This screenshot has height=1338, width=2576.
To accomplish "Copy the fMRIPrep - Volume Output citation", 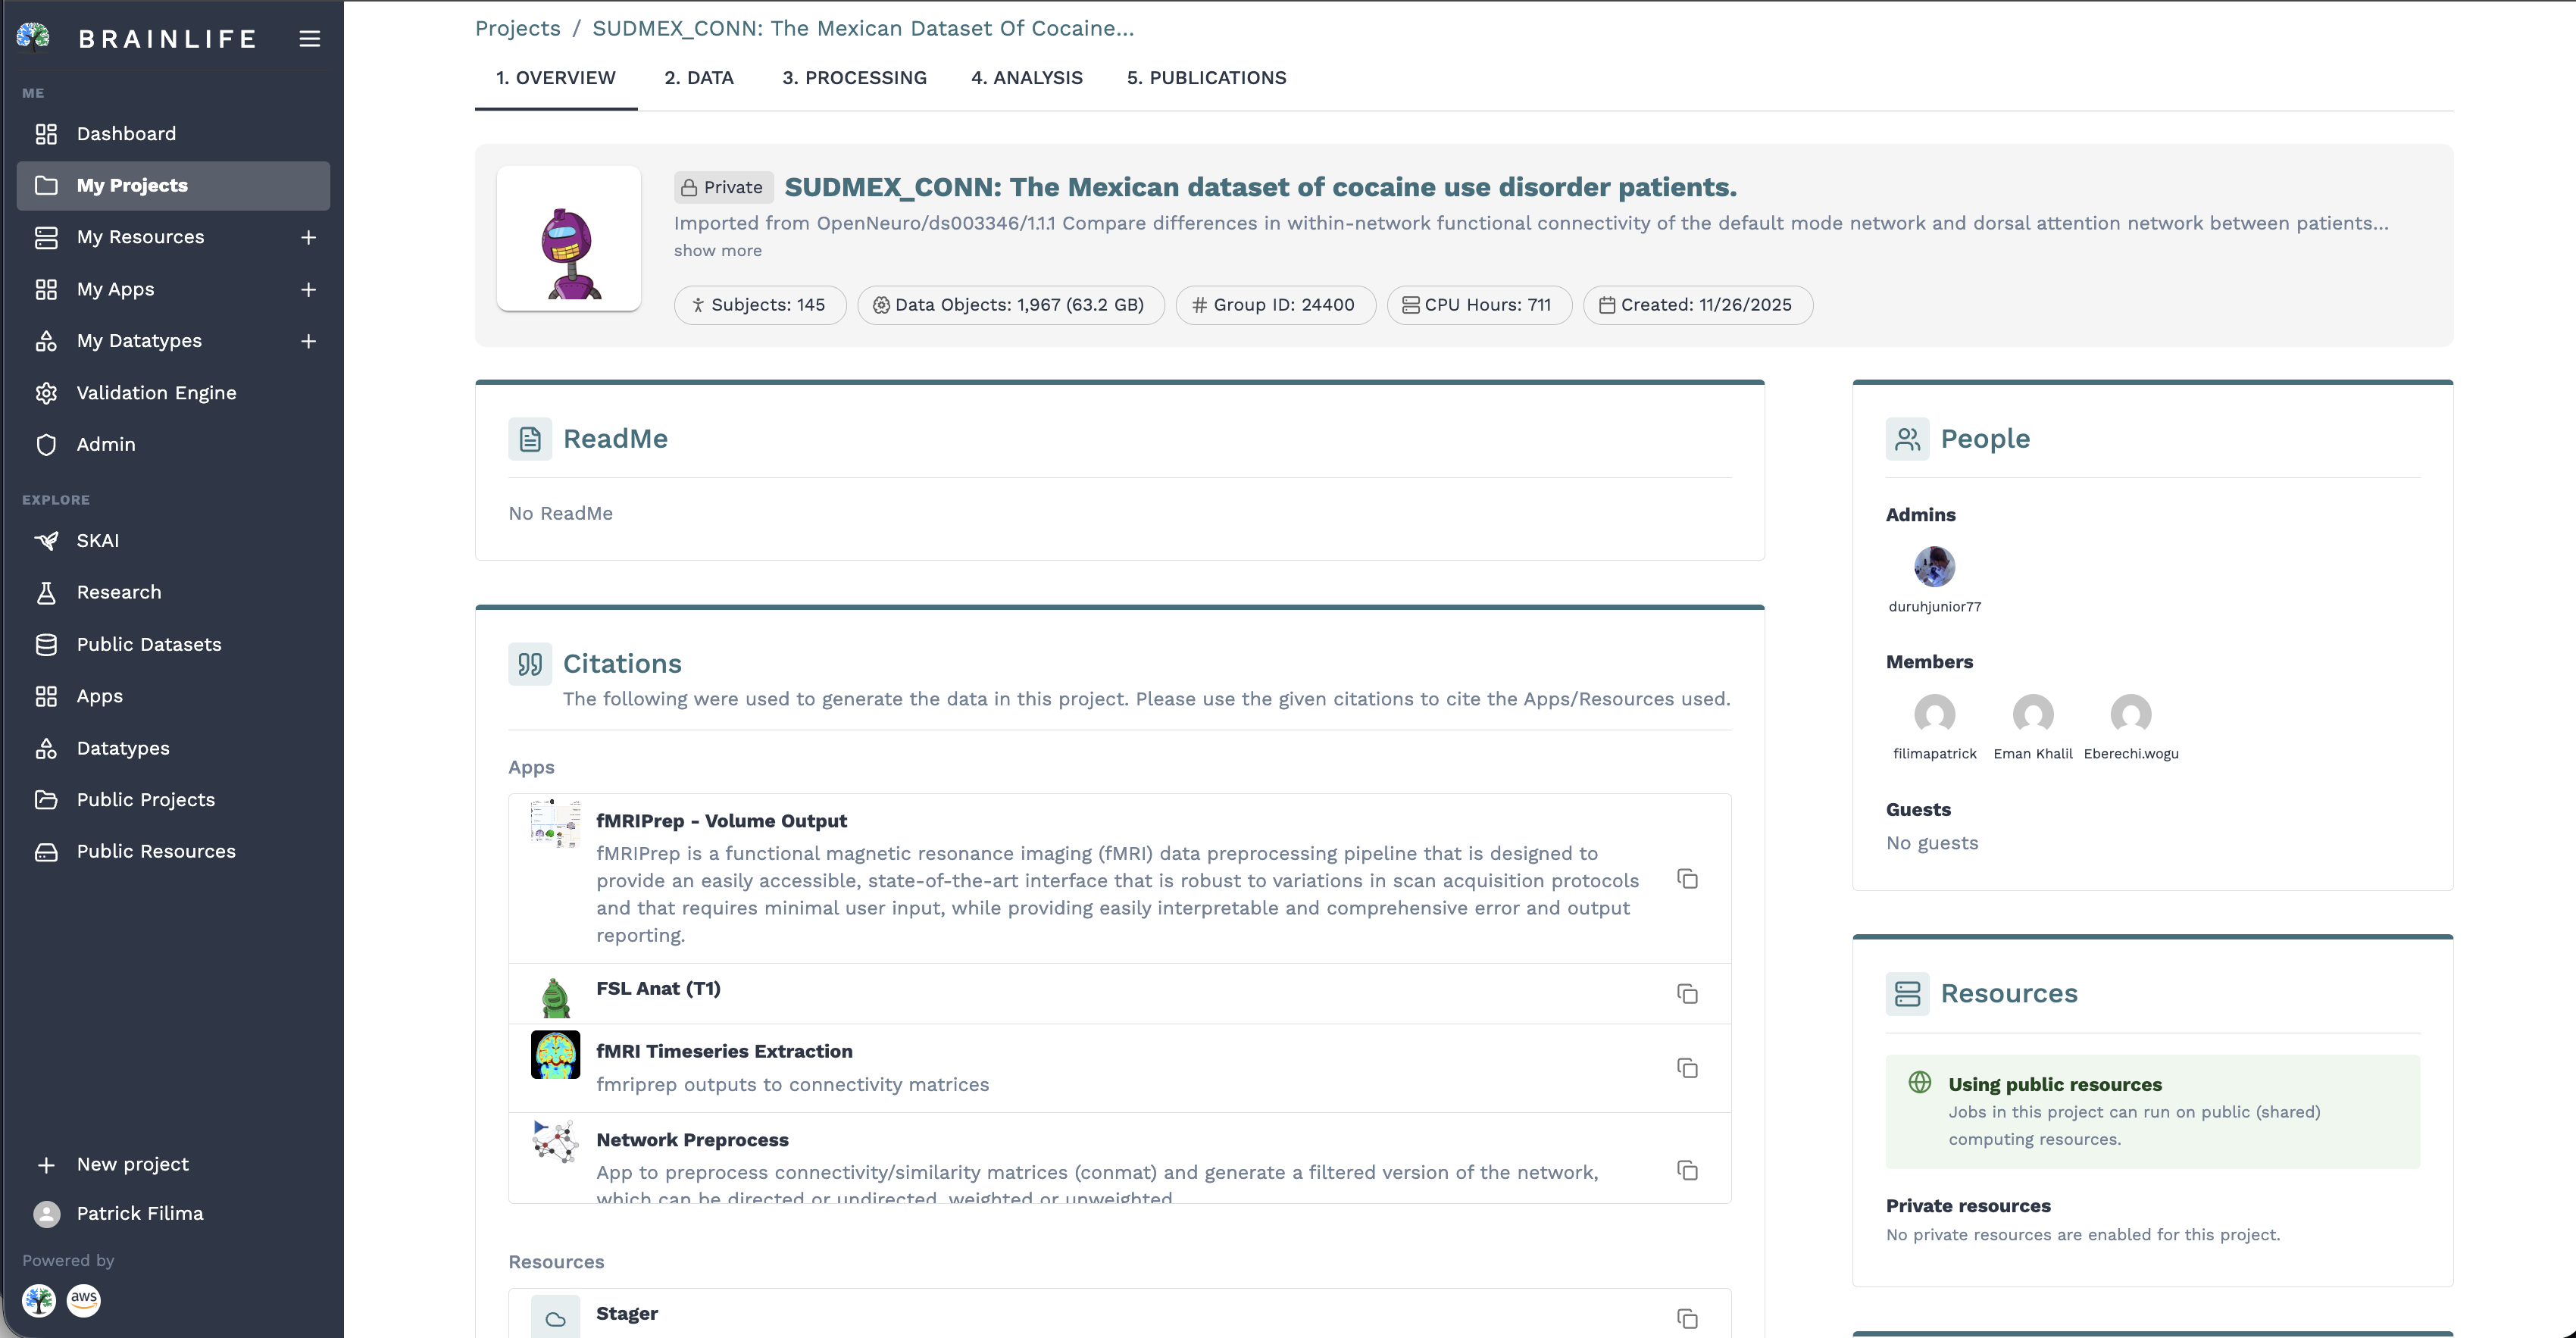I will (x=1687, y=879).
